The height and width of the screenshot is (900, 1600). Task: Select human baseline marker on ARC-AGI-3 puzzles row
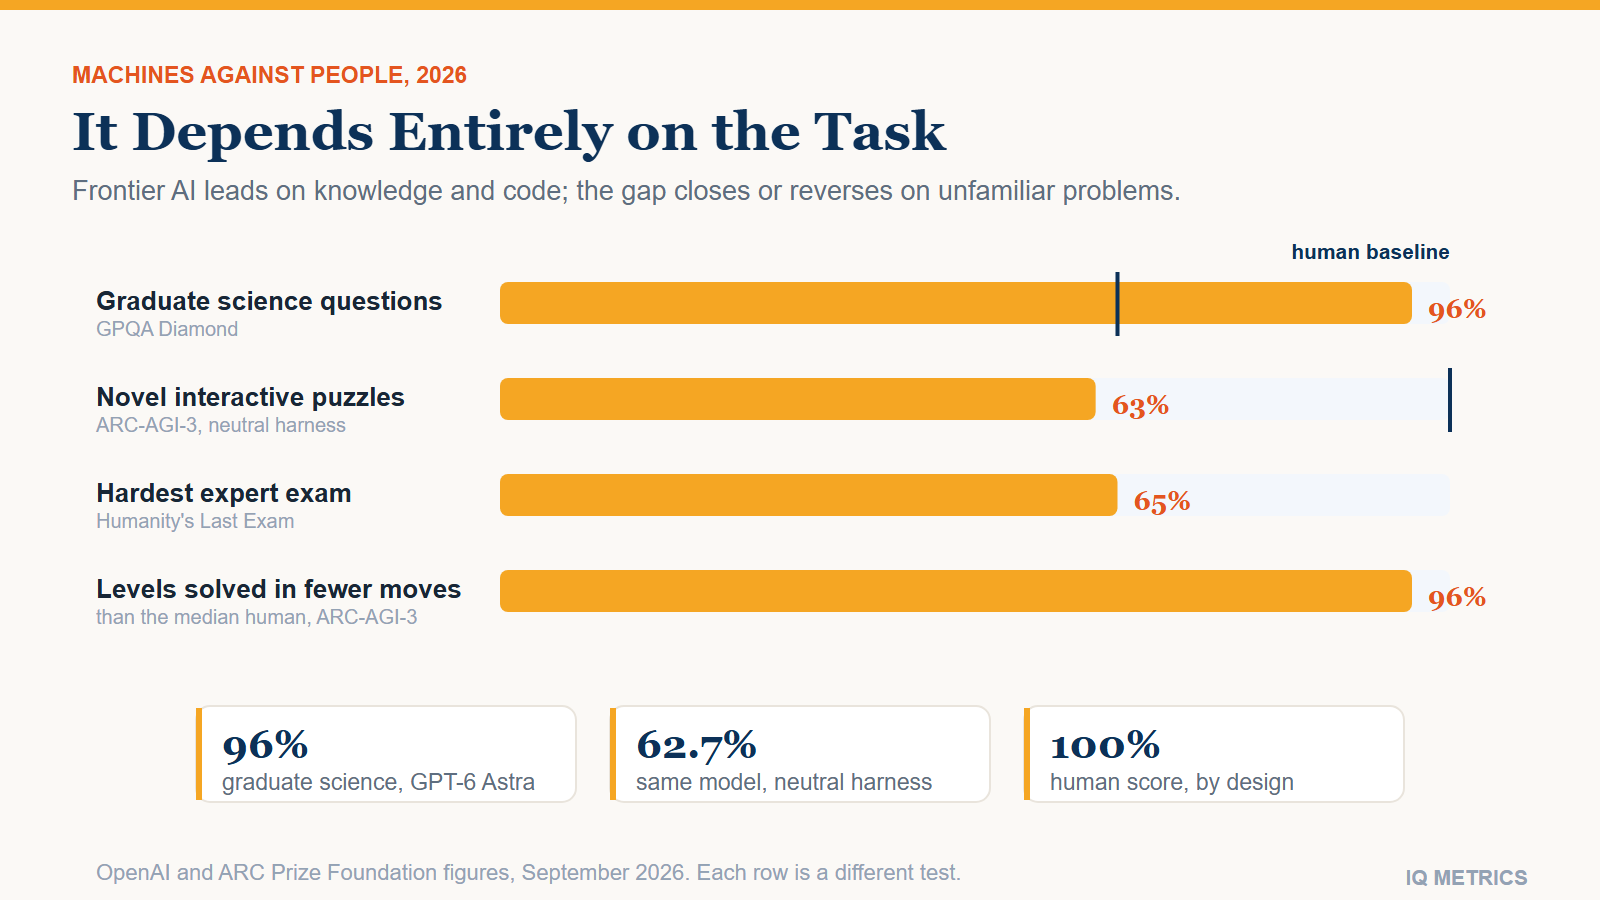(1449, 400)
